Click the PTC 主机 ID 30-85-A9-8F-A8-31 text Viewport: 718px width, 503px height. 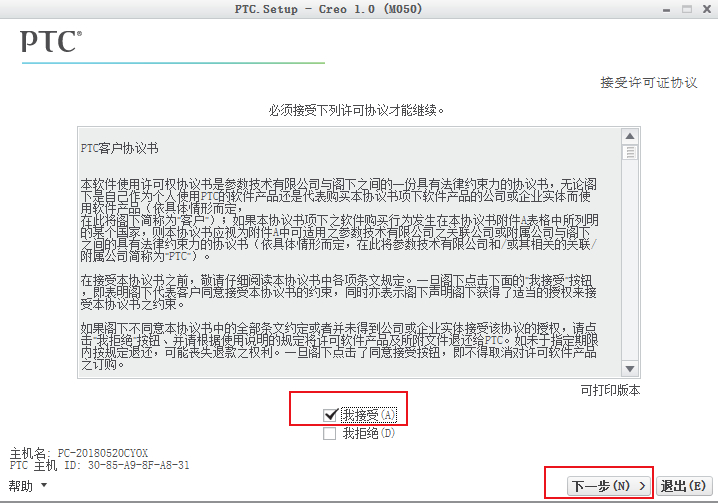tap(99, 465)
